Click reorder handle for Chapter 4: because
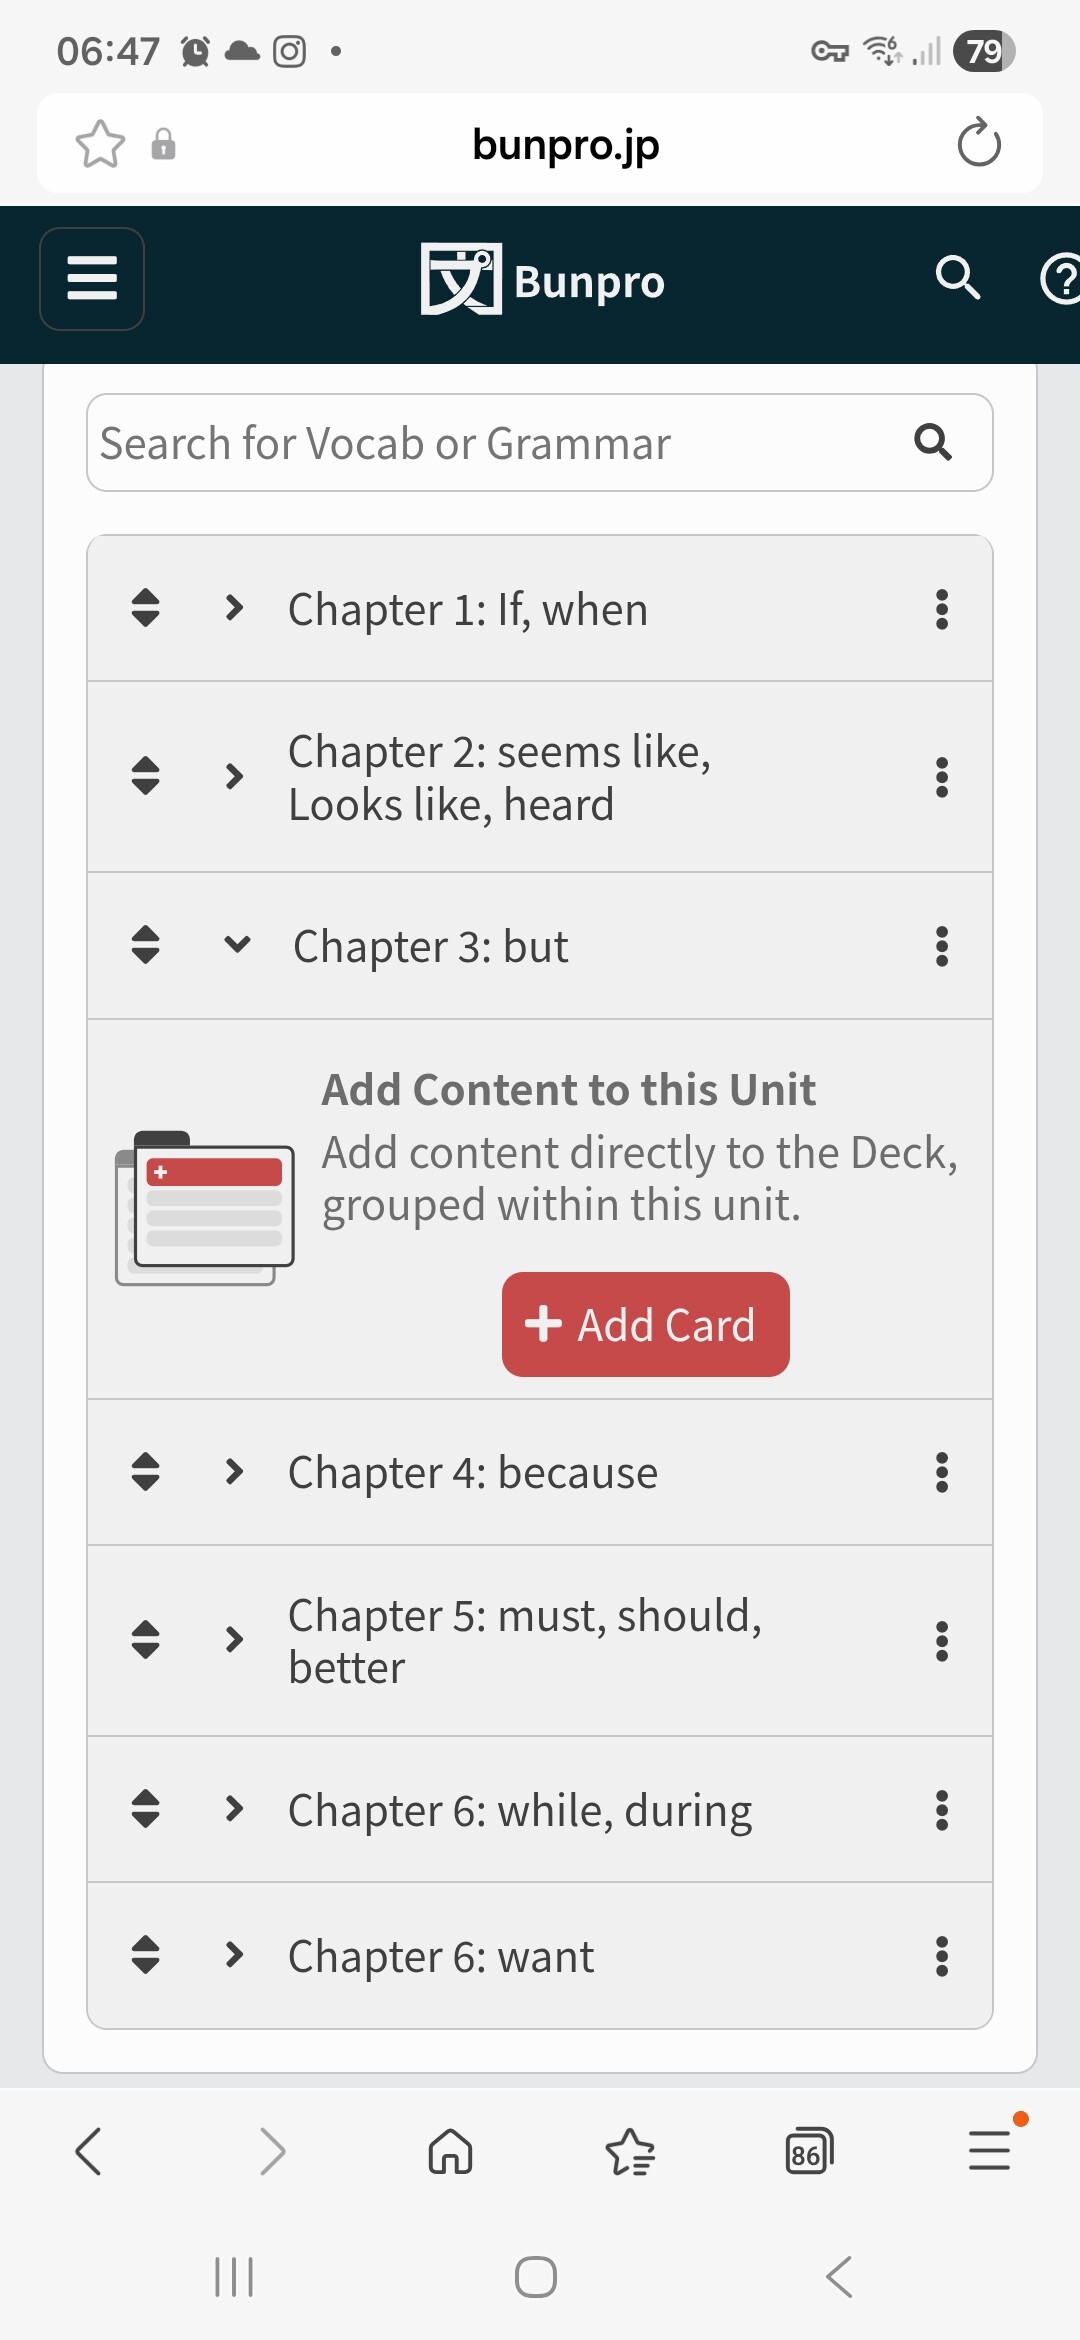 tap(146, 1472)
